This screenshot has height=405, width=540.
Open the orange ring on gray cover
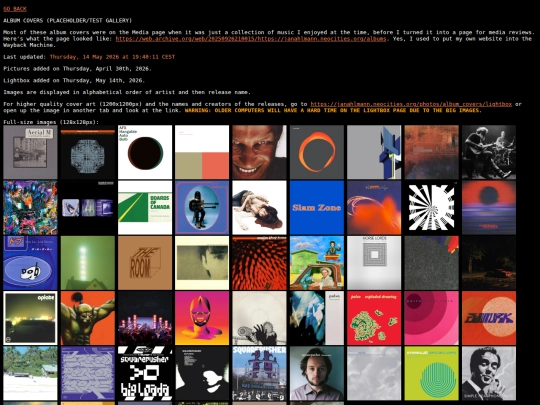tap(317, 152)
